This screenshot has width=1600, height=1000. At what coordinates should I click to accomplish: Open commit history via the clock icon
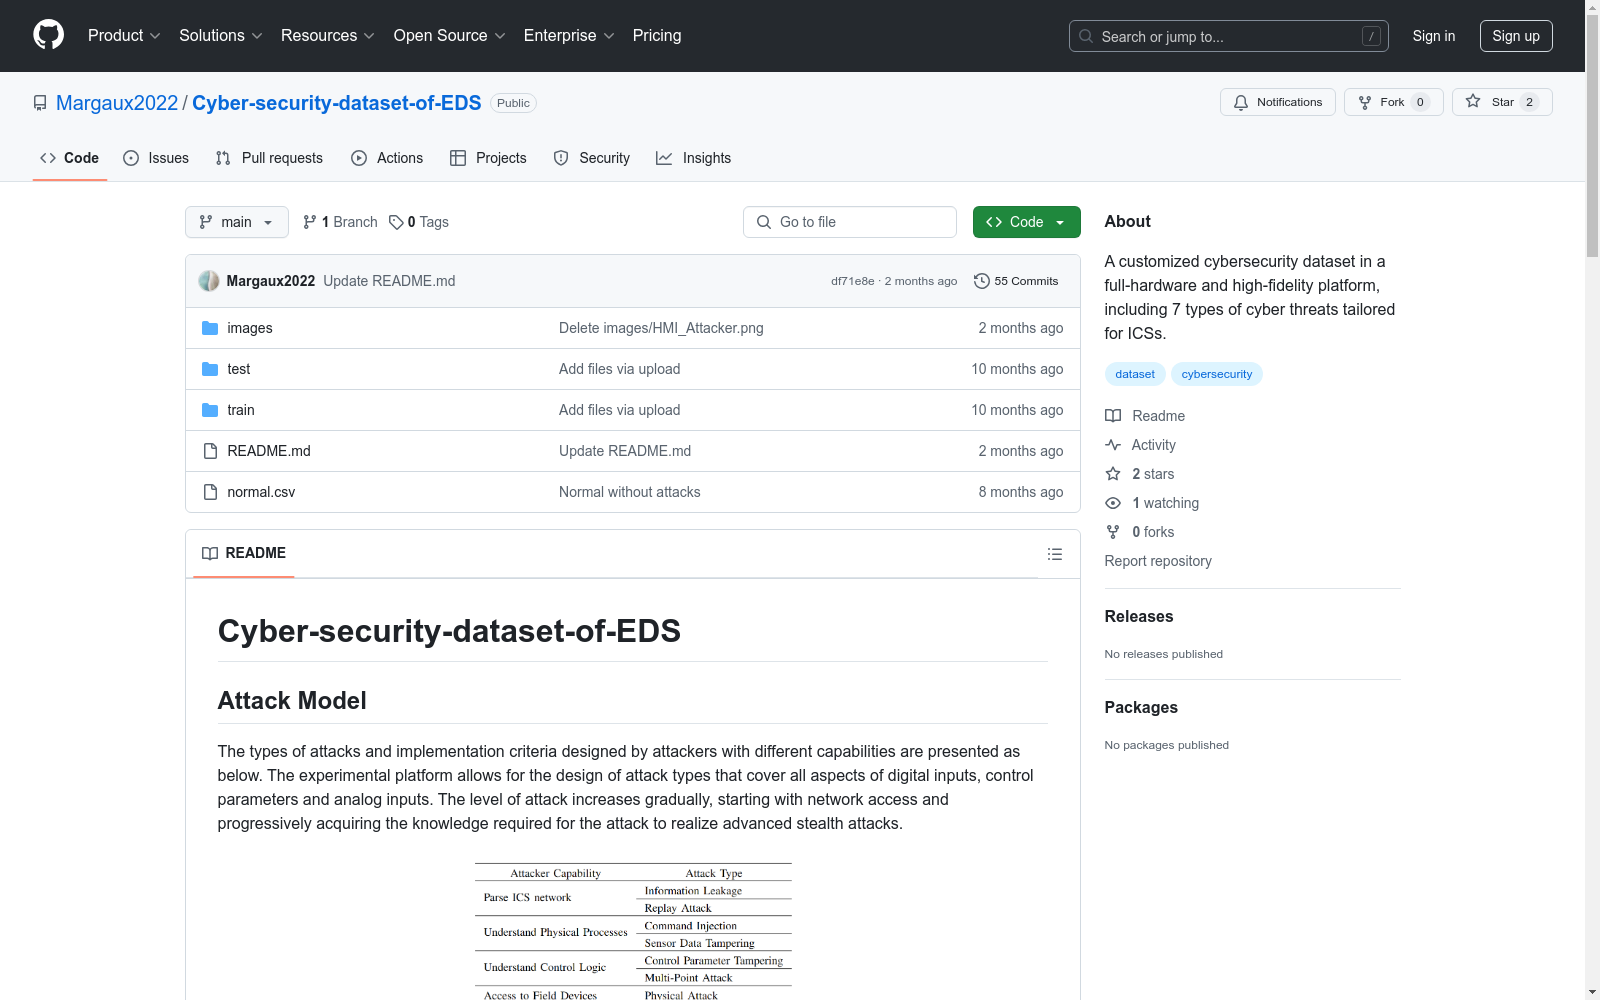[x=981, y=281]
